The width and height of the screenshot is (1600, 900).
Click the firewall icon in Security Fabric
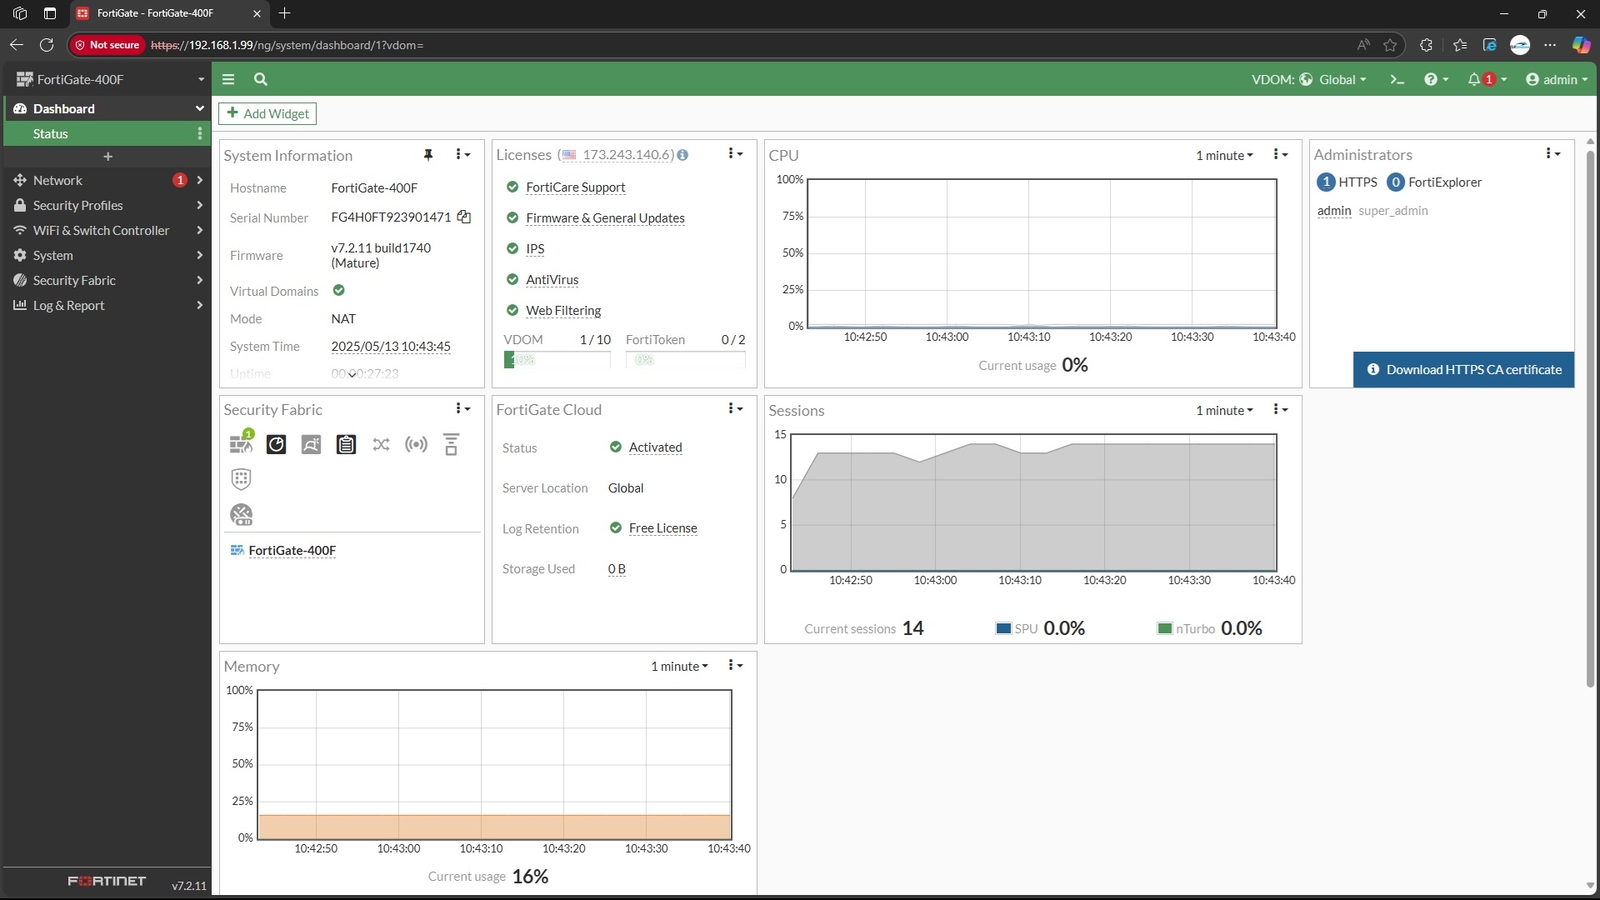point(241,444)
